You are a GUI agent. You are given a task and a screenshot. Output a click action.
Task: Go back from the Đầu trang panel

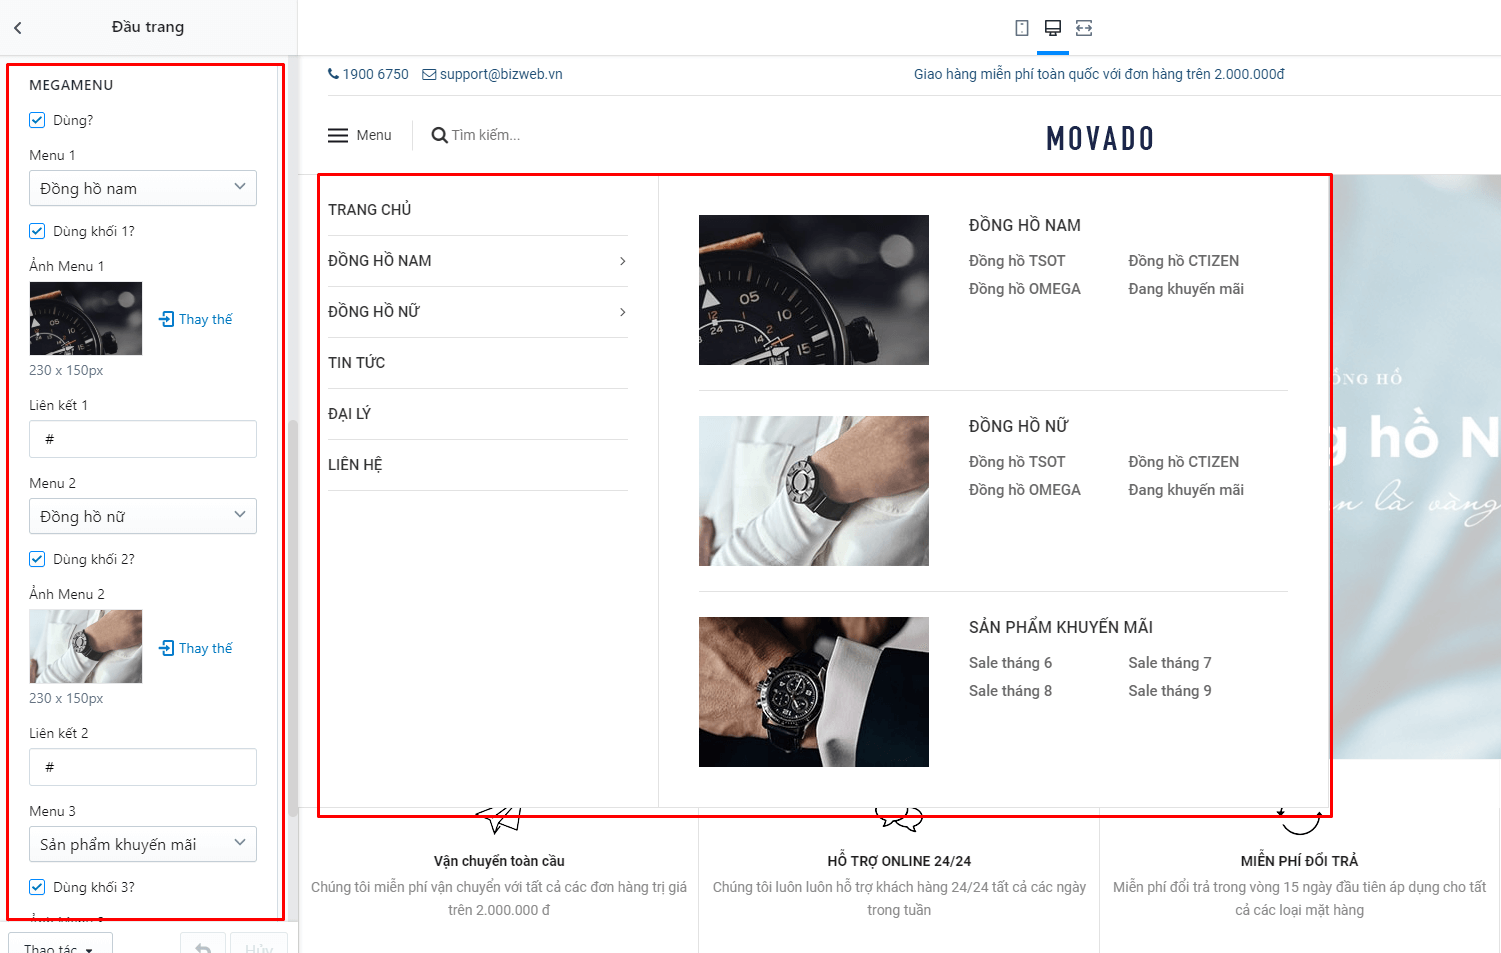(x=18, y=28)
